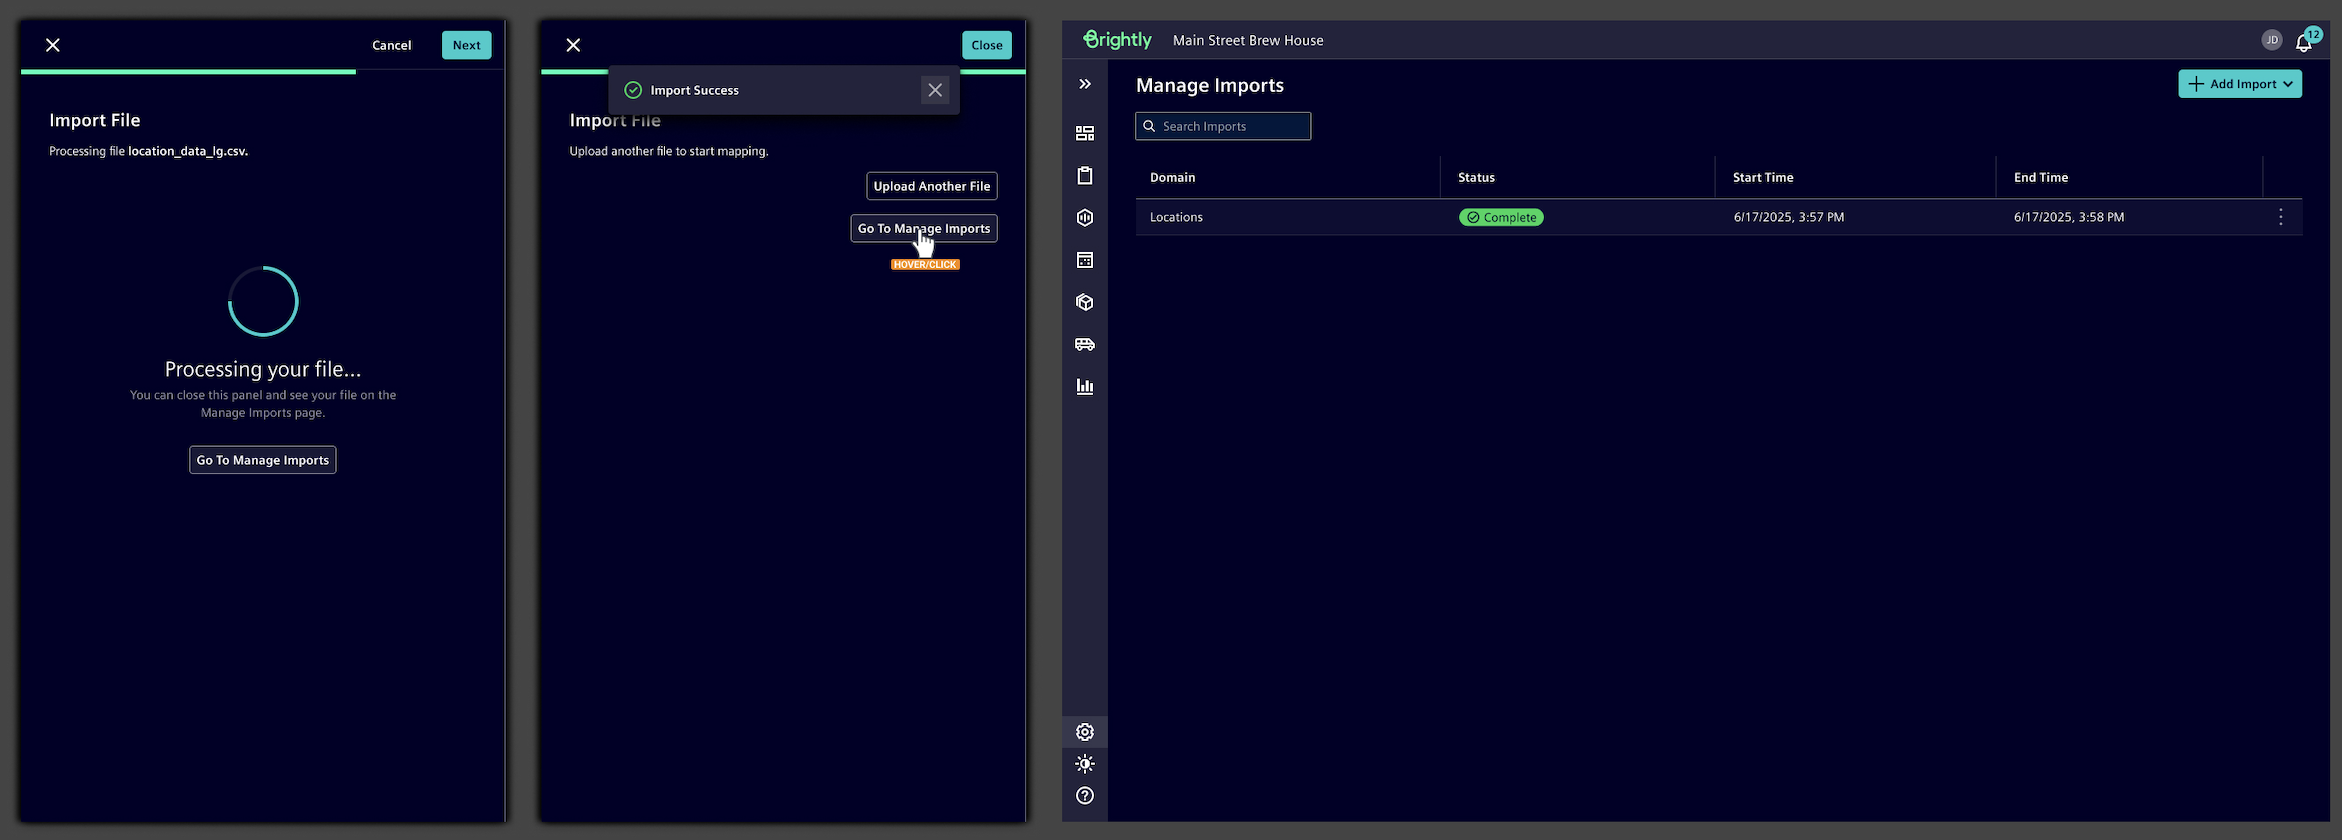The image size is (2342, 840).
Task: Sort by the Start Time column header
Action: click(x=1763, y=177)
